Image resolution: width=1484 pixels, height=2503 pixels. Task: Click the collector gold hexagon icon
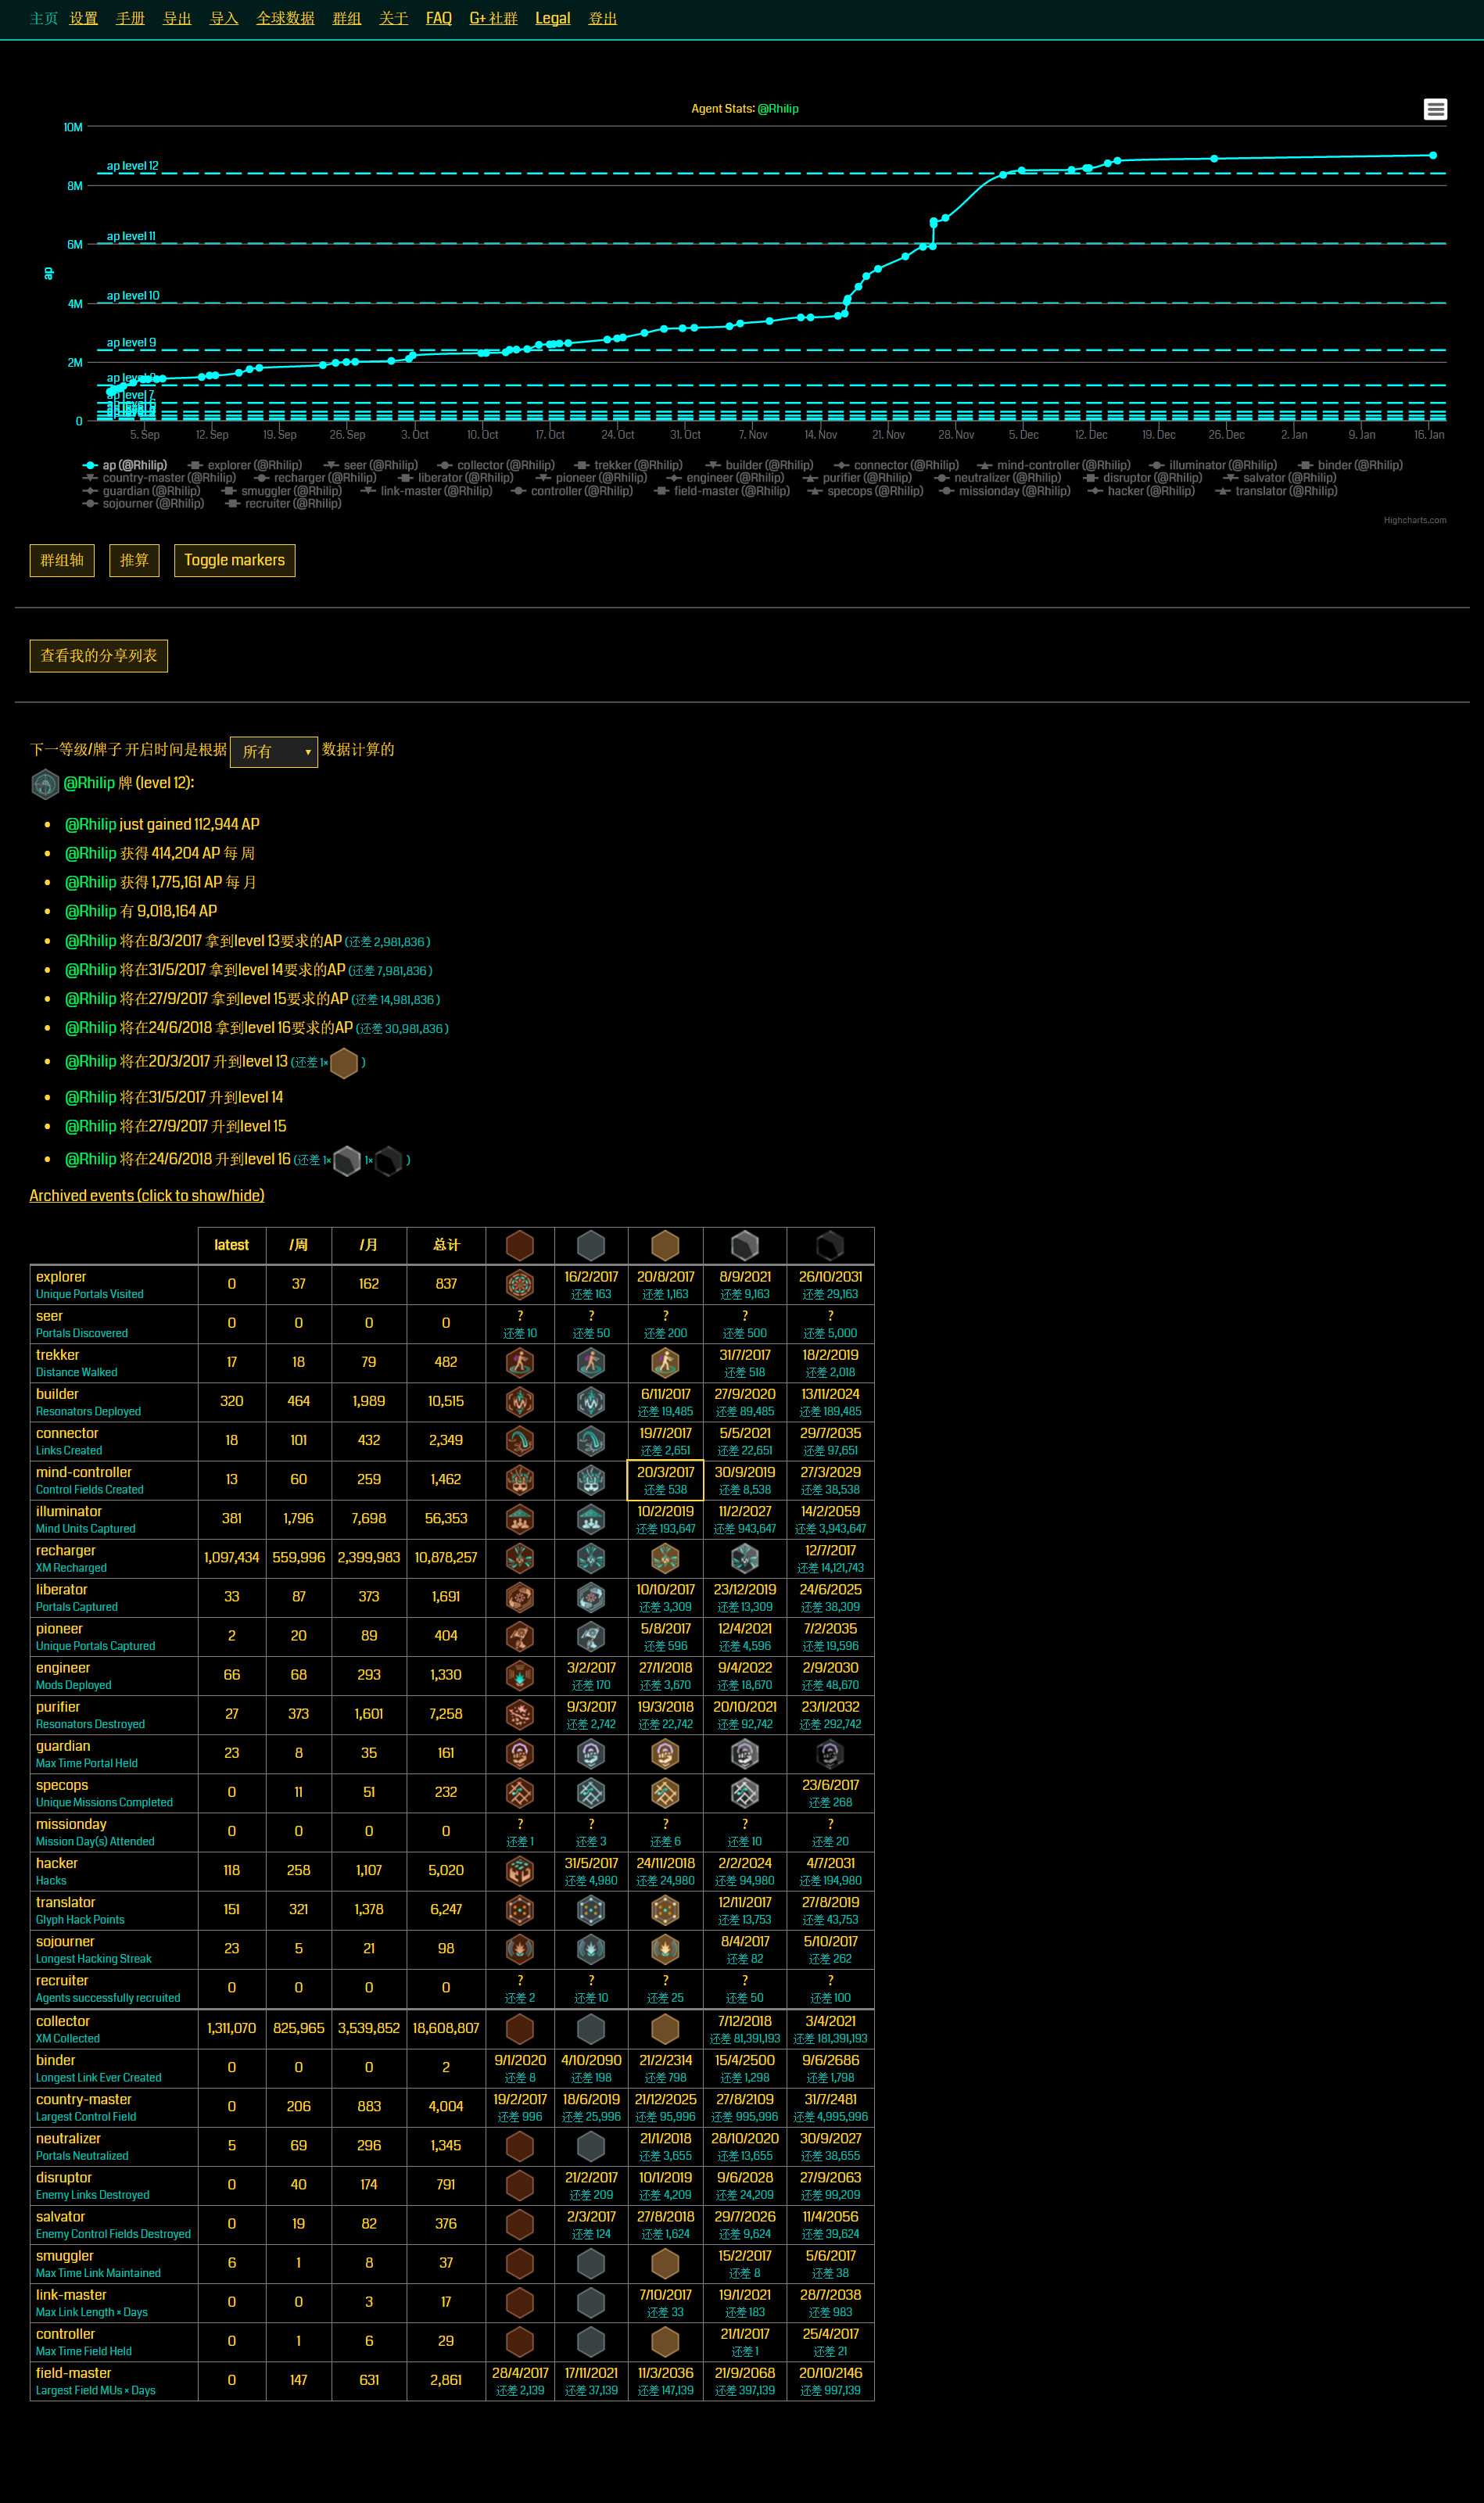point(665,2028)
